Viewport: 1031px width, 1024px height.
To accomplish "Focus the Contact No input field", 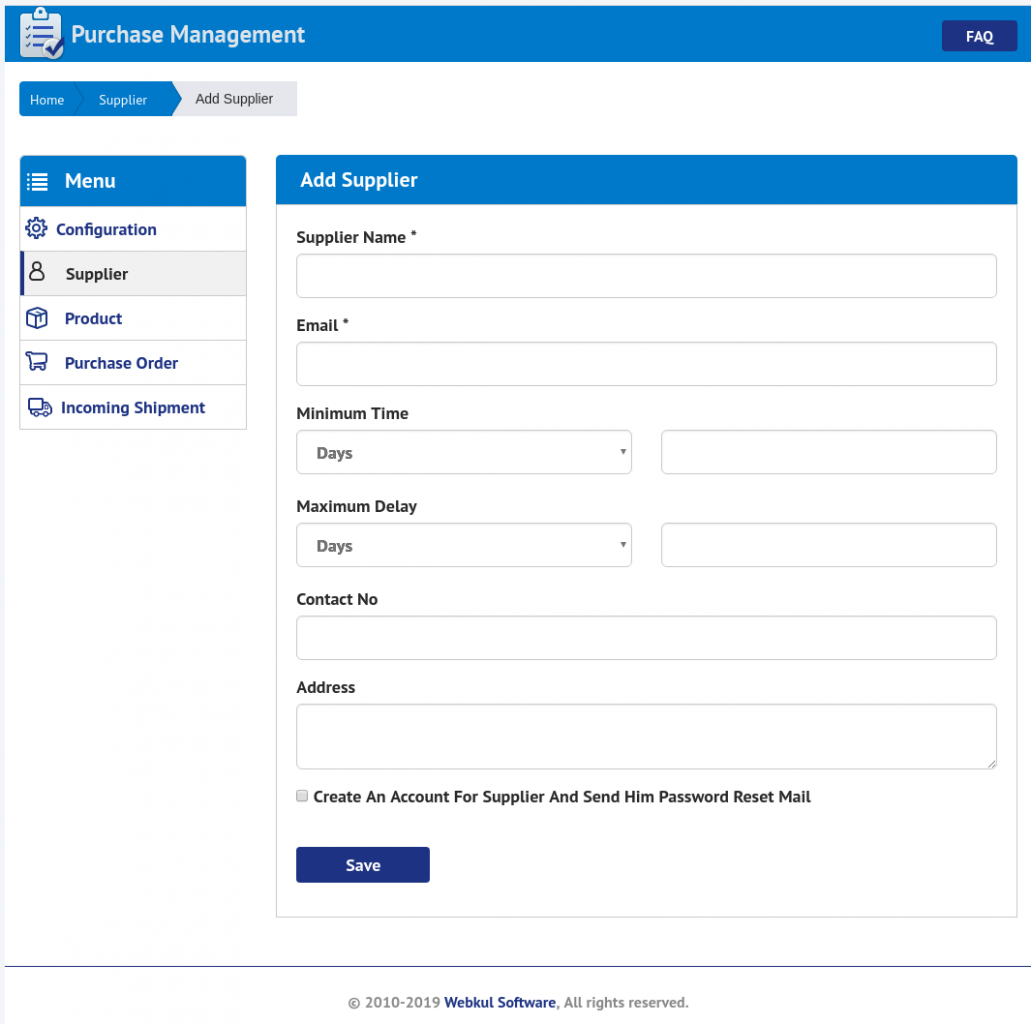I will point(646,638).
